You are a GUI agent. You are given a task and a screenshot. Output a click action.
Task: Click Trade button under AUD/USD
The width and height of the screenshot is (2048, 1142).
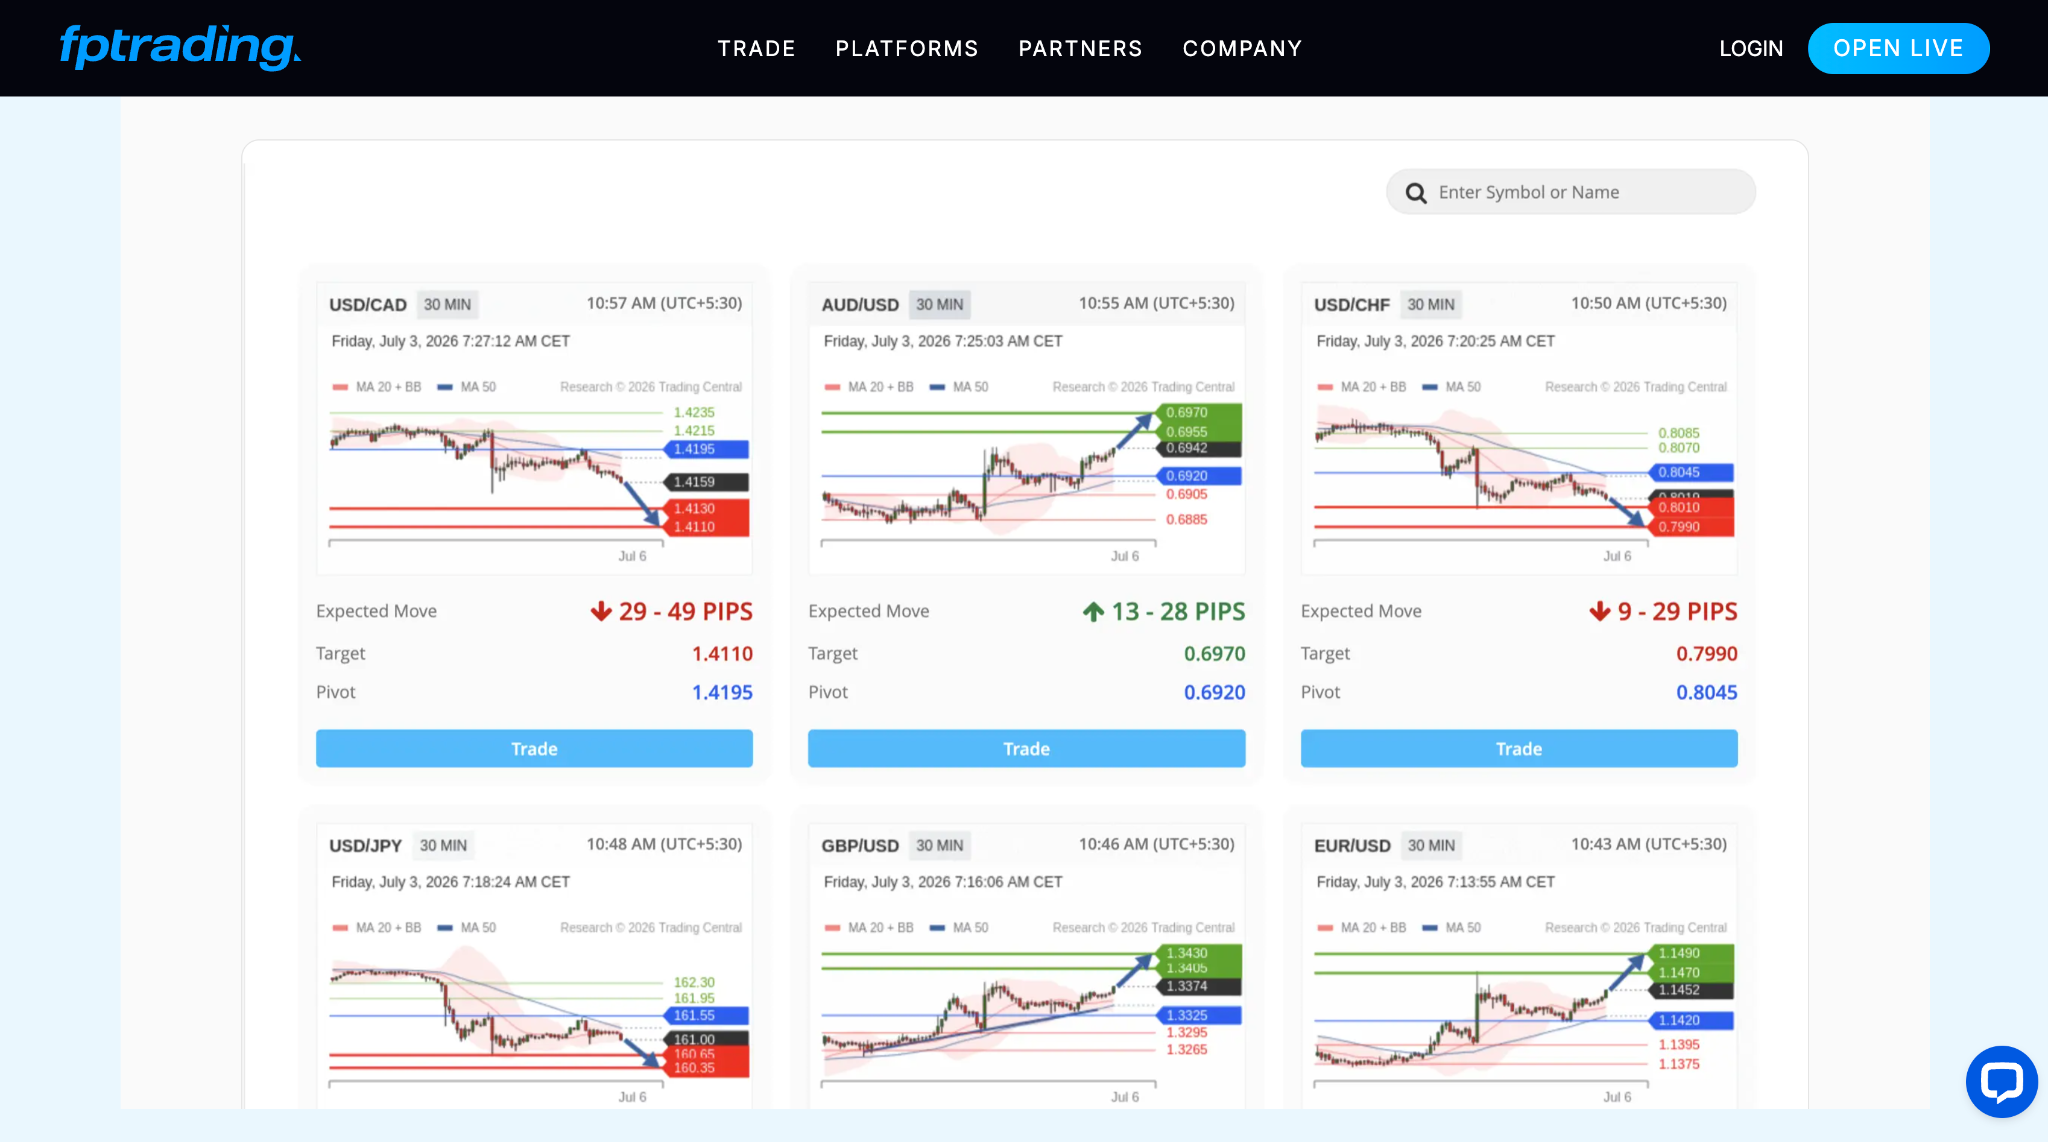point(1026,748)
